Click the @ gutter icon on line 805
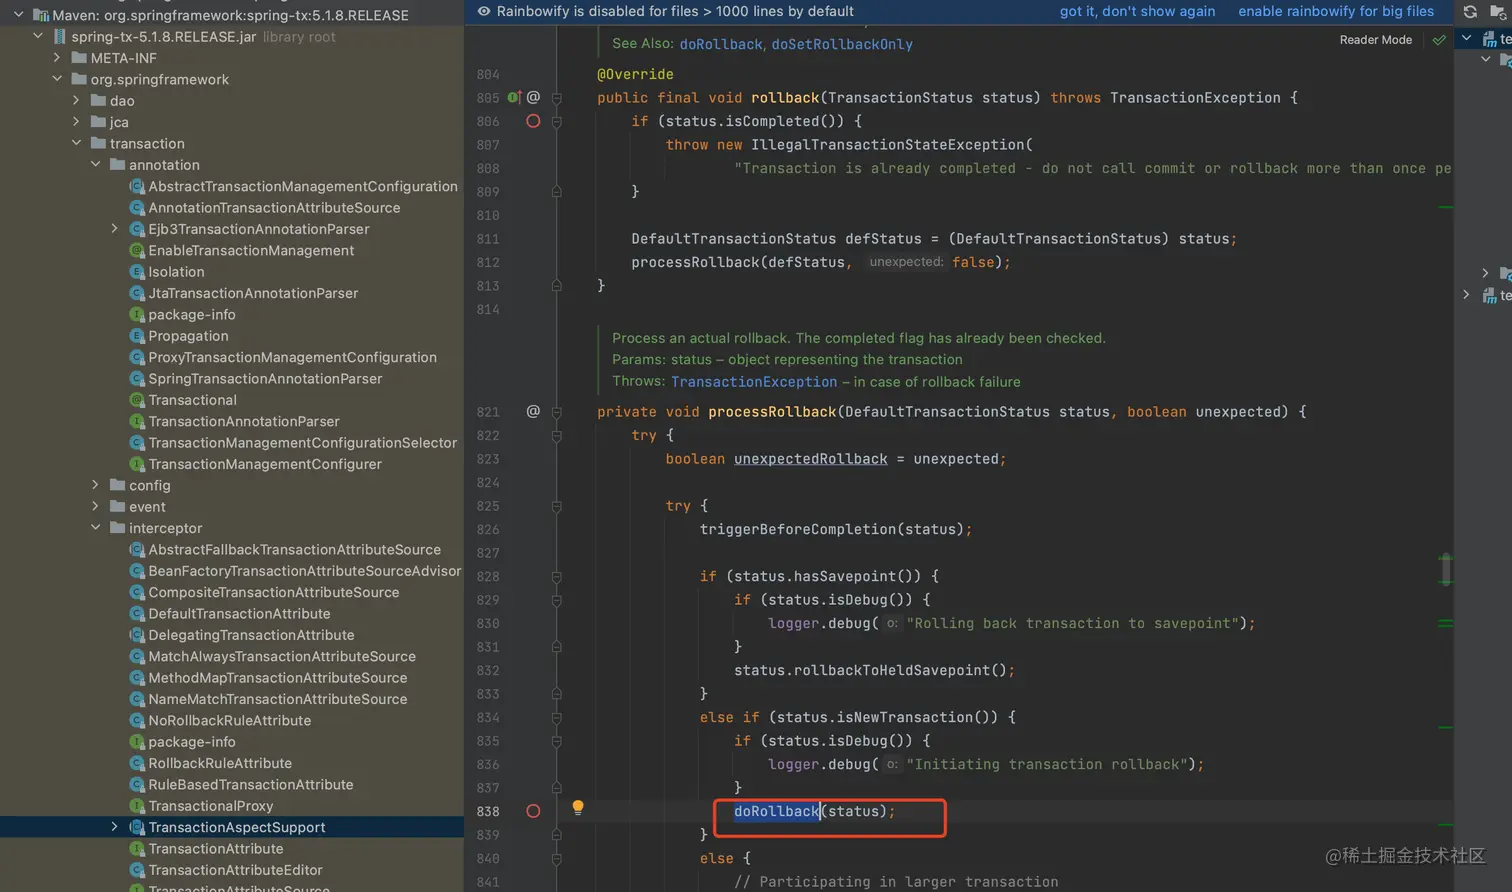Viewport: 1512px width, 892px height. click(533, 97)
